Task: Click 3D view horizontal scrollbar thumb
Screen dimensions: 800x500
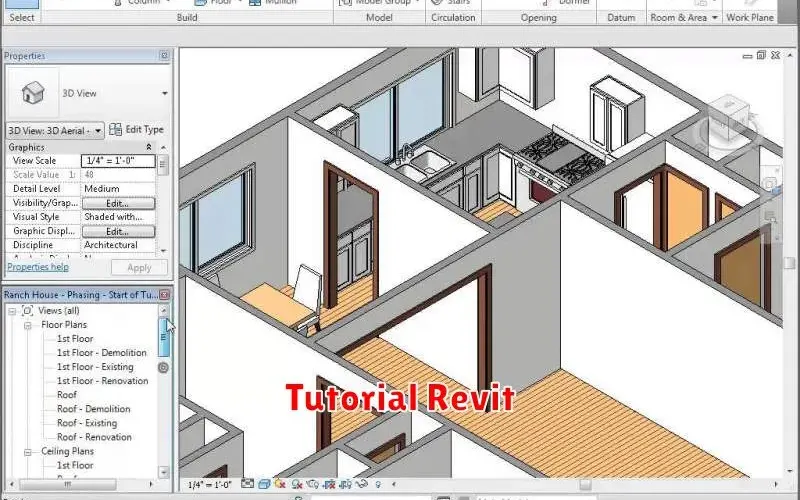Action: click(x=585, y=484)
